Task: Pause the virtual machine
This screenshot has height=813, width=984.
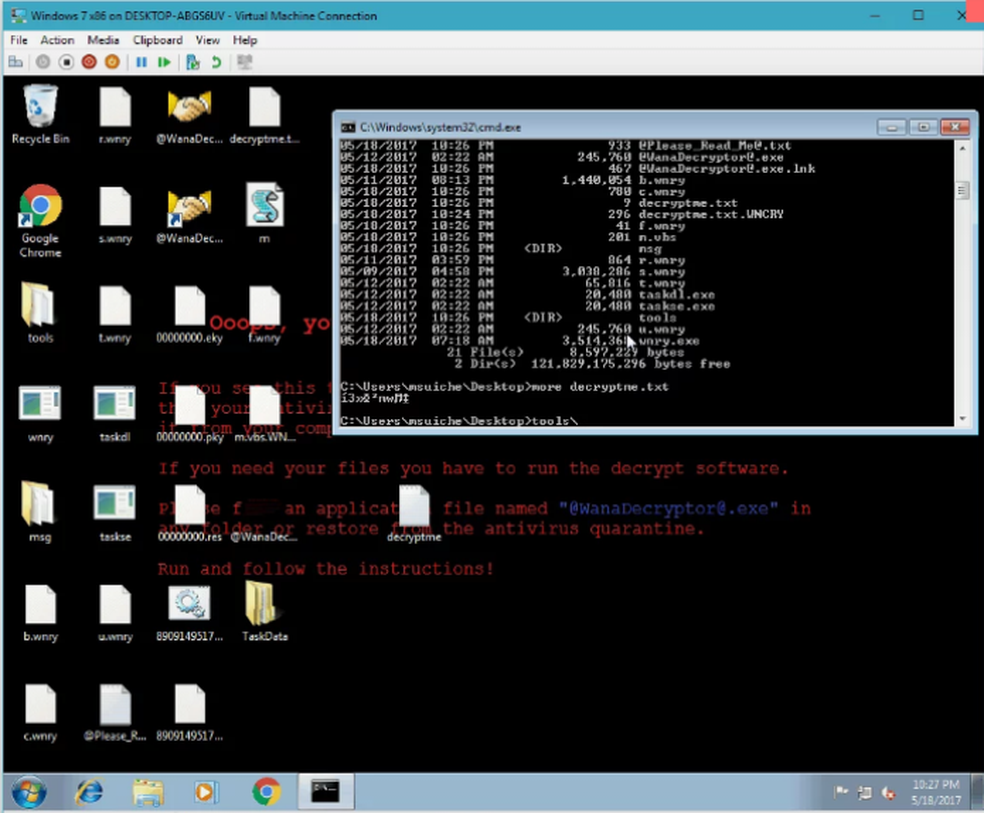Action: [x=140, y=62]
